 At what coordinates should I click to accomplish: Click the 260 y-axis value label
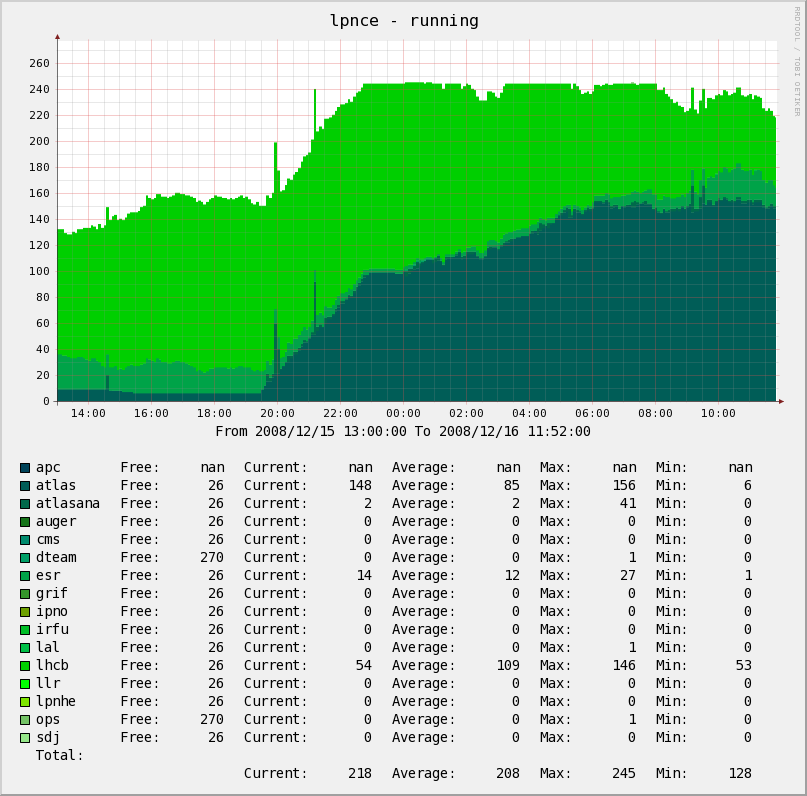pos(39,63)
